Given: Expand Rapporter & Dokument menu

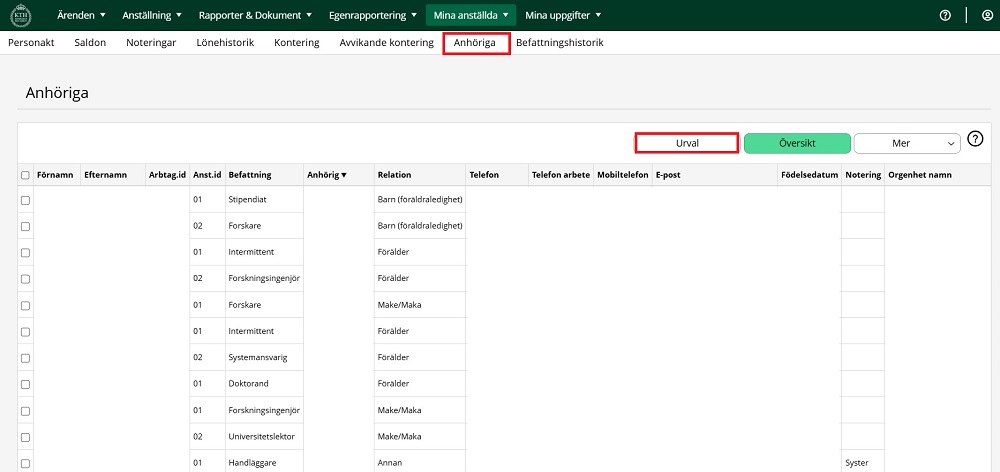Looking at the screenshot, I should pyautogui.click(x=255, y=15).
